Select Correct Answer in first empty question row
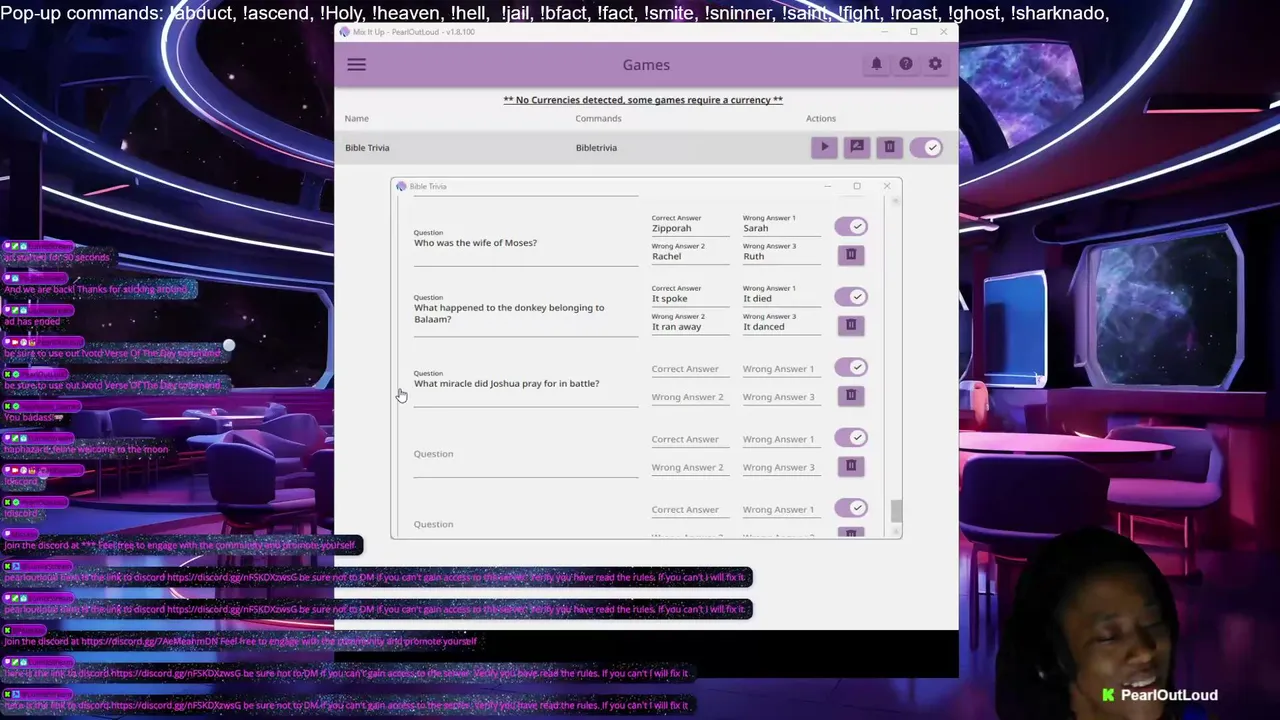Screen dimensions: 1280x720 click(690, 439)
